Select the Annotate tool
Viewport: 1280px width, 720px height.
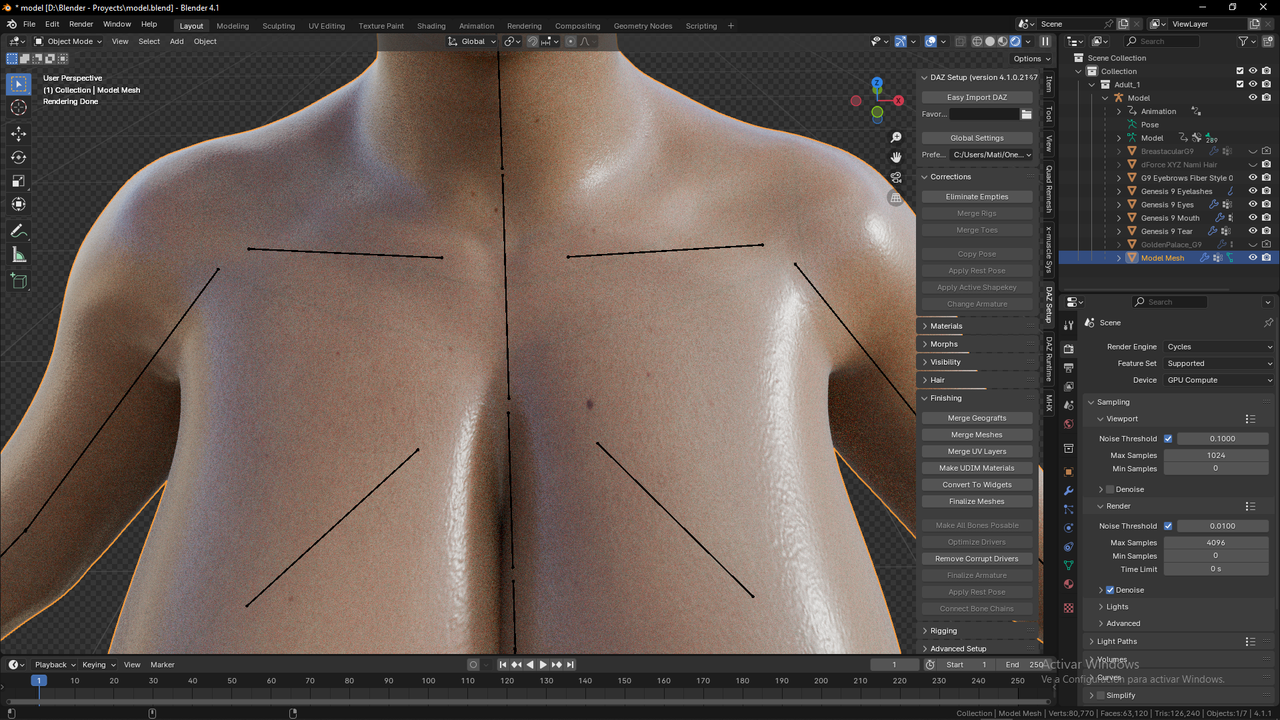(x=19, y=231)
